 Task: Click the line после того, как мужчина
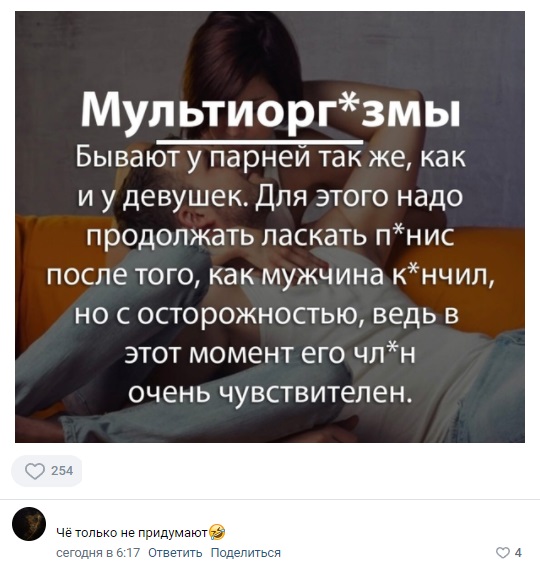[270, 276]
